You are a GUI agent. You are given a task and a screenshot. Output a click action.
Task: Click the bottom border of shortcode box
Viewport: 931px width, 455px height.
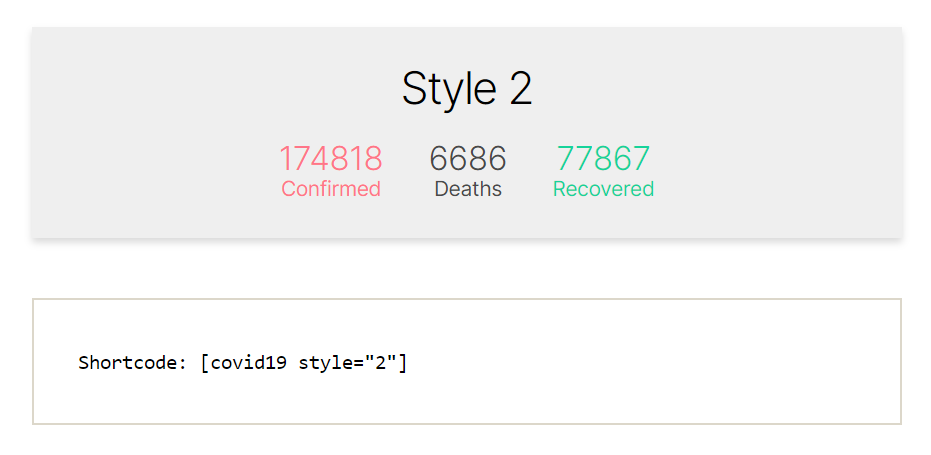coord(466,424)
